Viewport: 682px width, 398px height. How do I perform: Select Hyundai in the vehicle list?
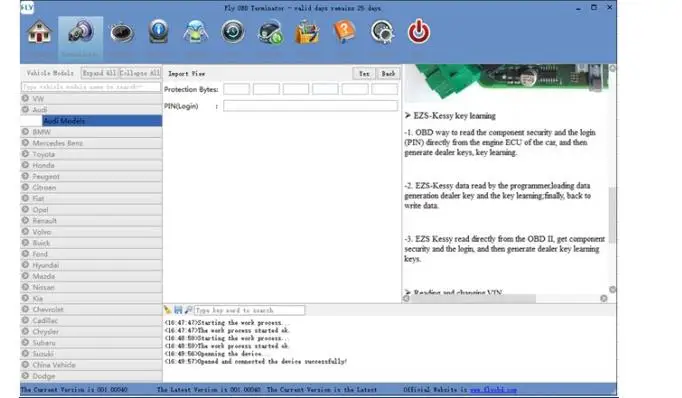click(x=91, y=265)
